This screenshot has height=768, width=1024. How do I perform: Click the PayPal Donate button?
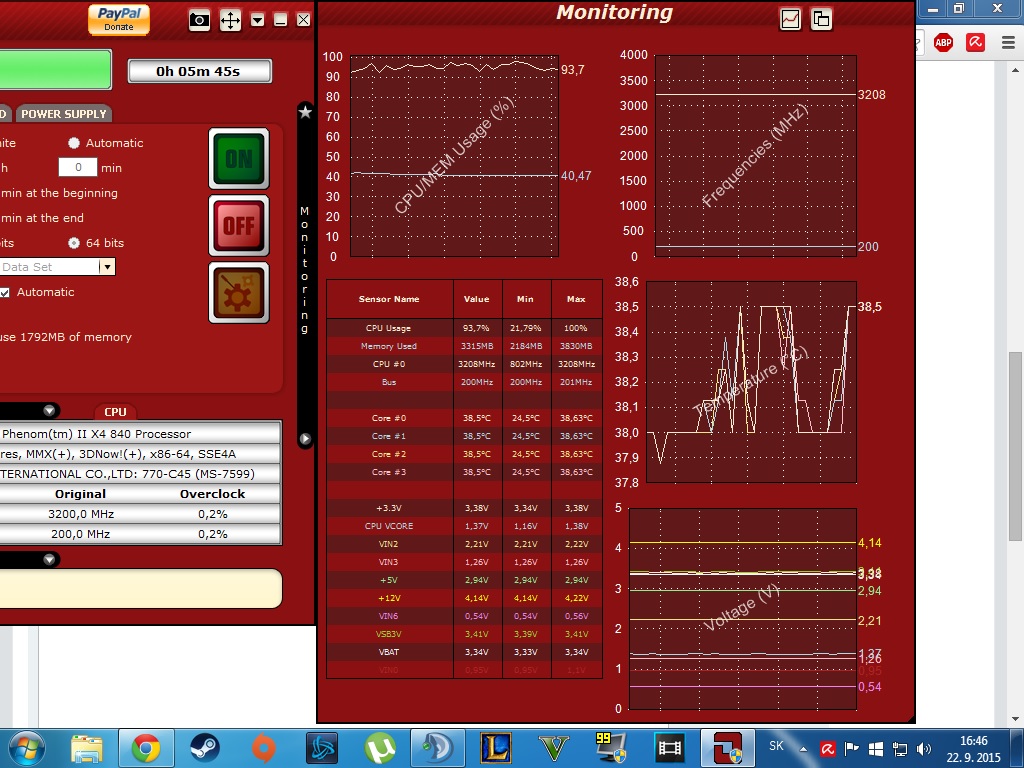pos(119,19)
